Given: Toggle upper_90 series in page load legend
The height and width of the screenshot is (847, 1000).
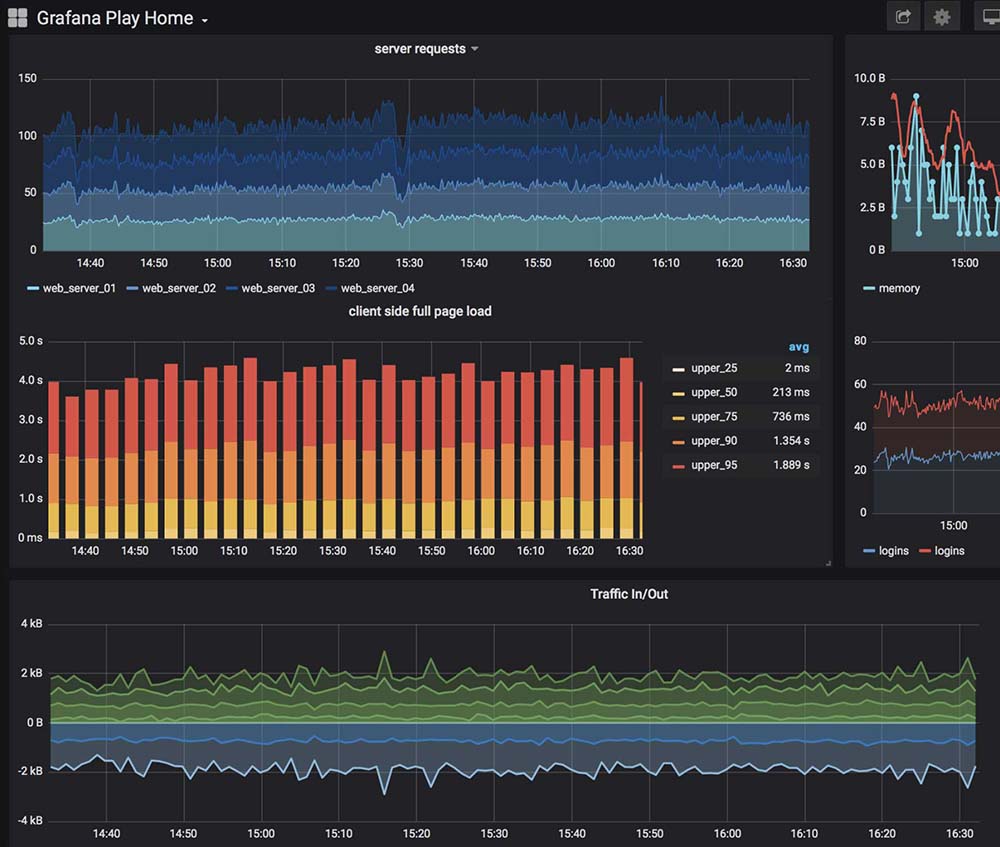Looking at the screenshot, I should pos(714,441).
